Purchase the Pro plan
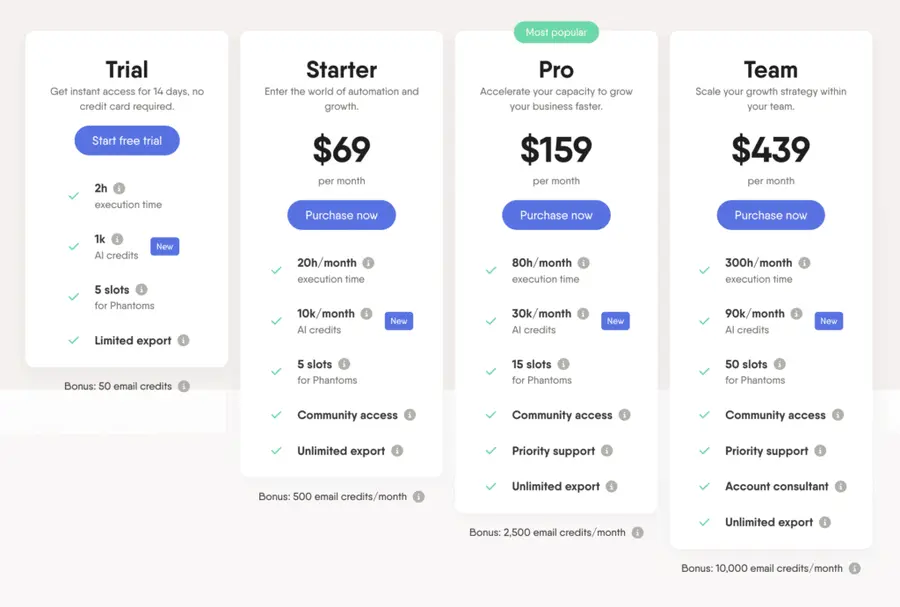Image resolution: width=900 pixels, height=607 pixels. coord(556,215)
